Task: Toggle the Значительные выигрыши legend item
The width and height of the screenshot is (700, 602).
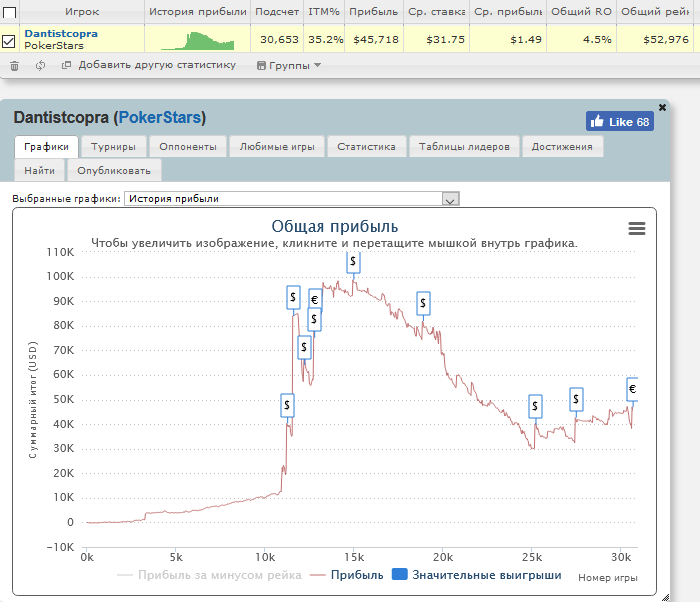Action: (476, 575)
